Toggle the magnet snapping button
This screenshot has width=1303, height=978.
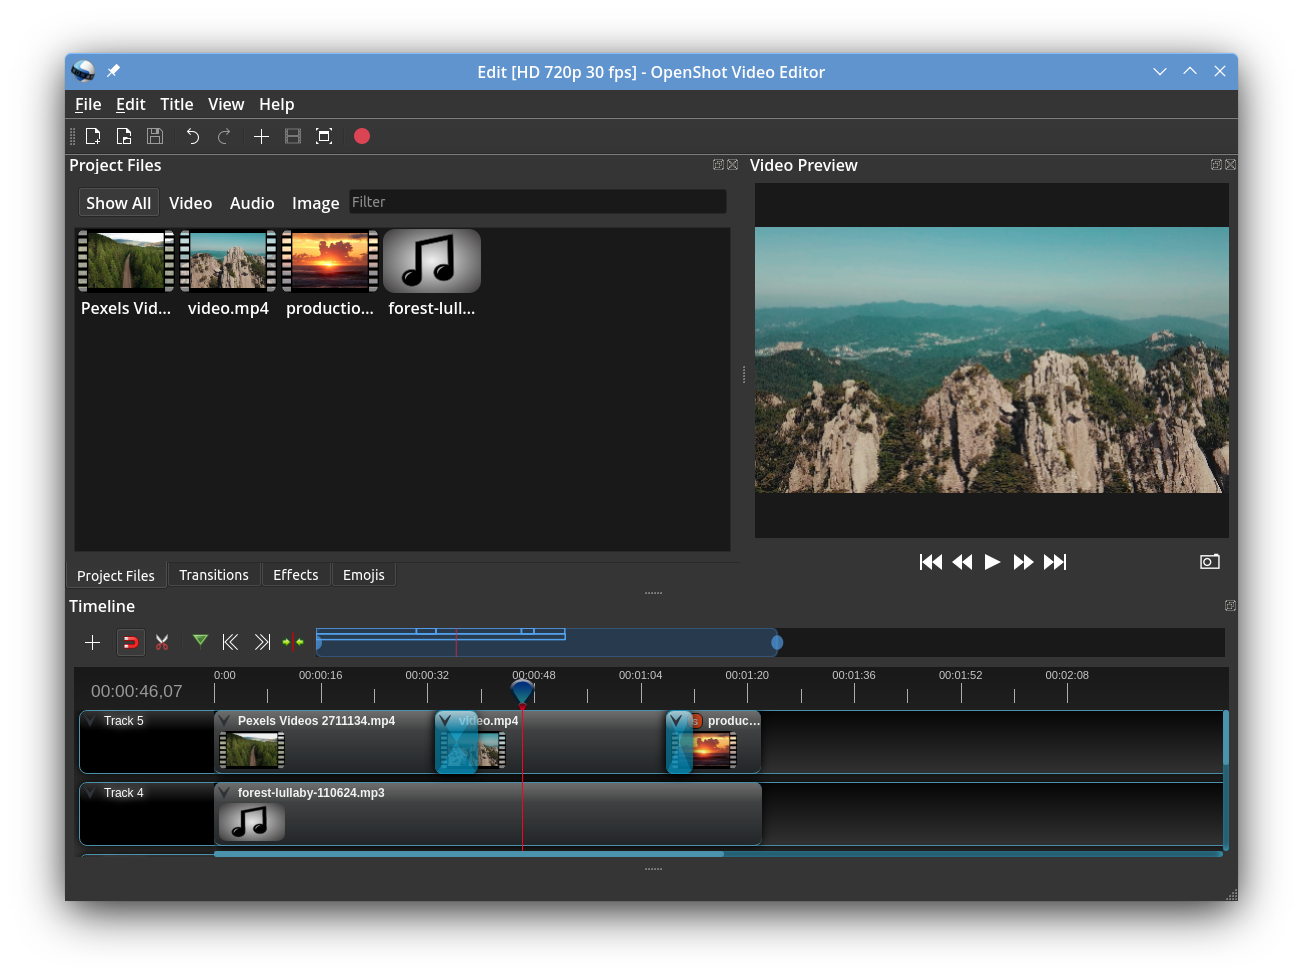pyautogui.click(x=130, y=642)
